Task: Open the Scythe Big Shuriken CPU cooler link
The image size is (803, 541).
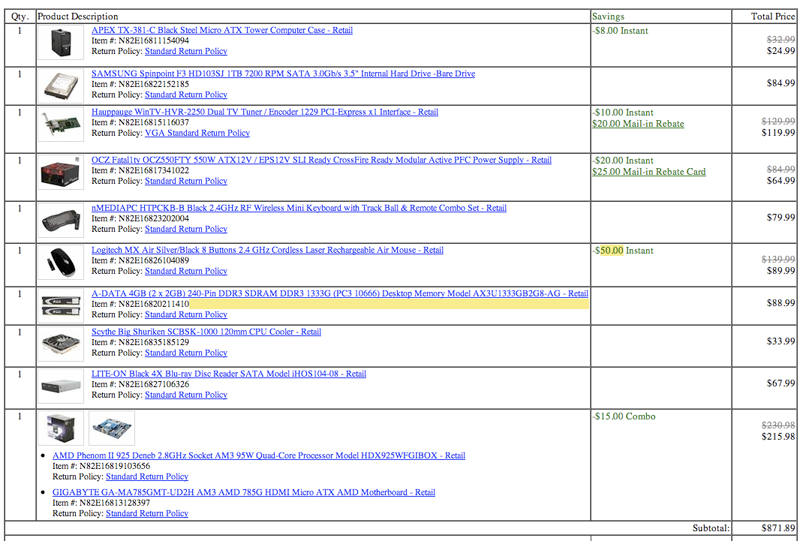Action: pos(206,332)
